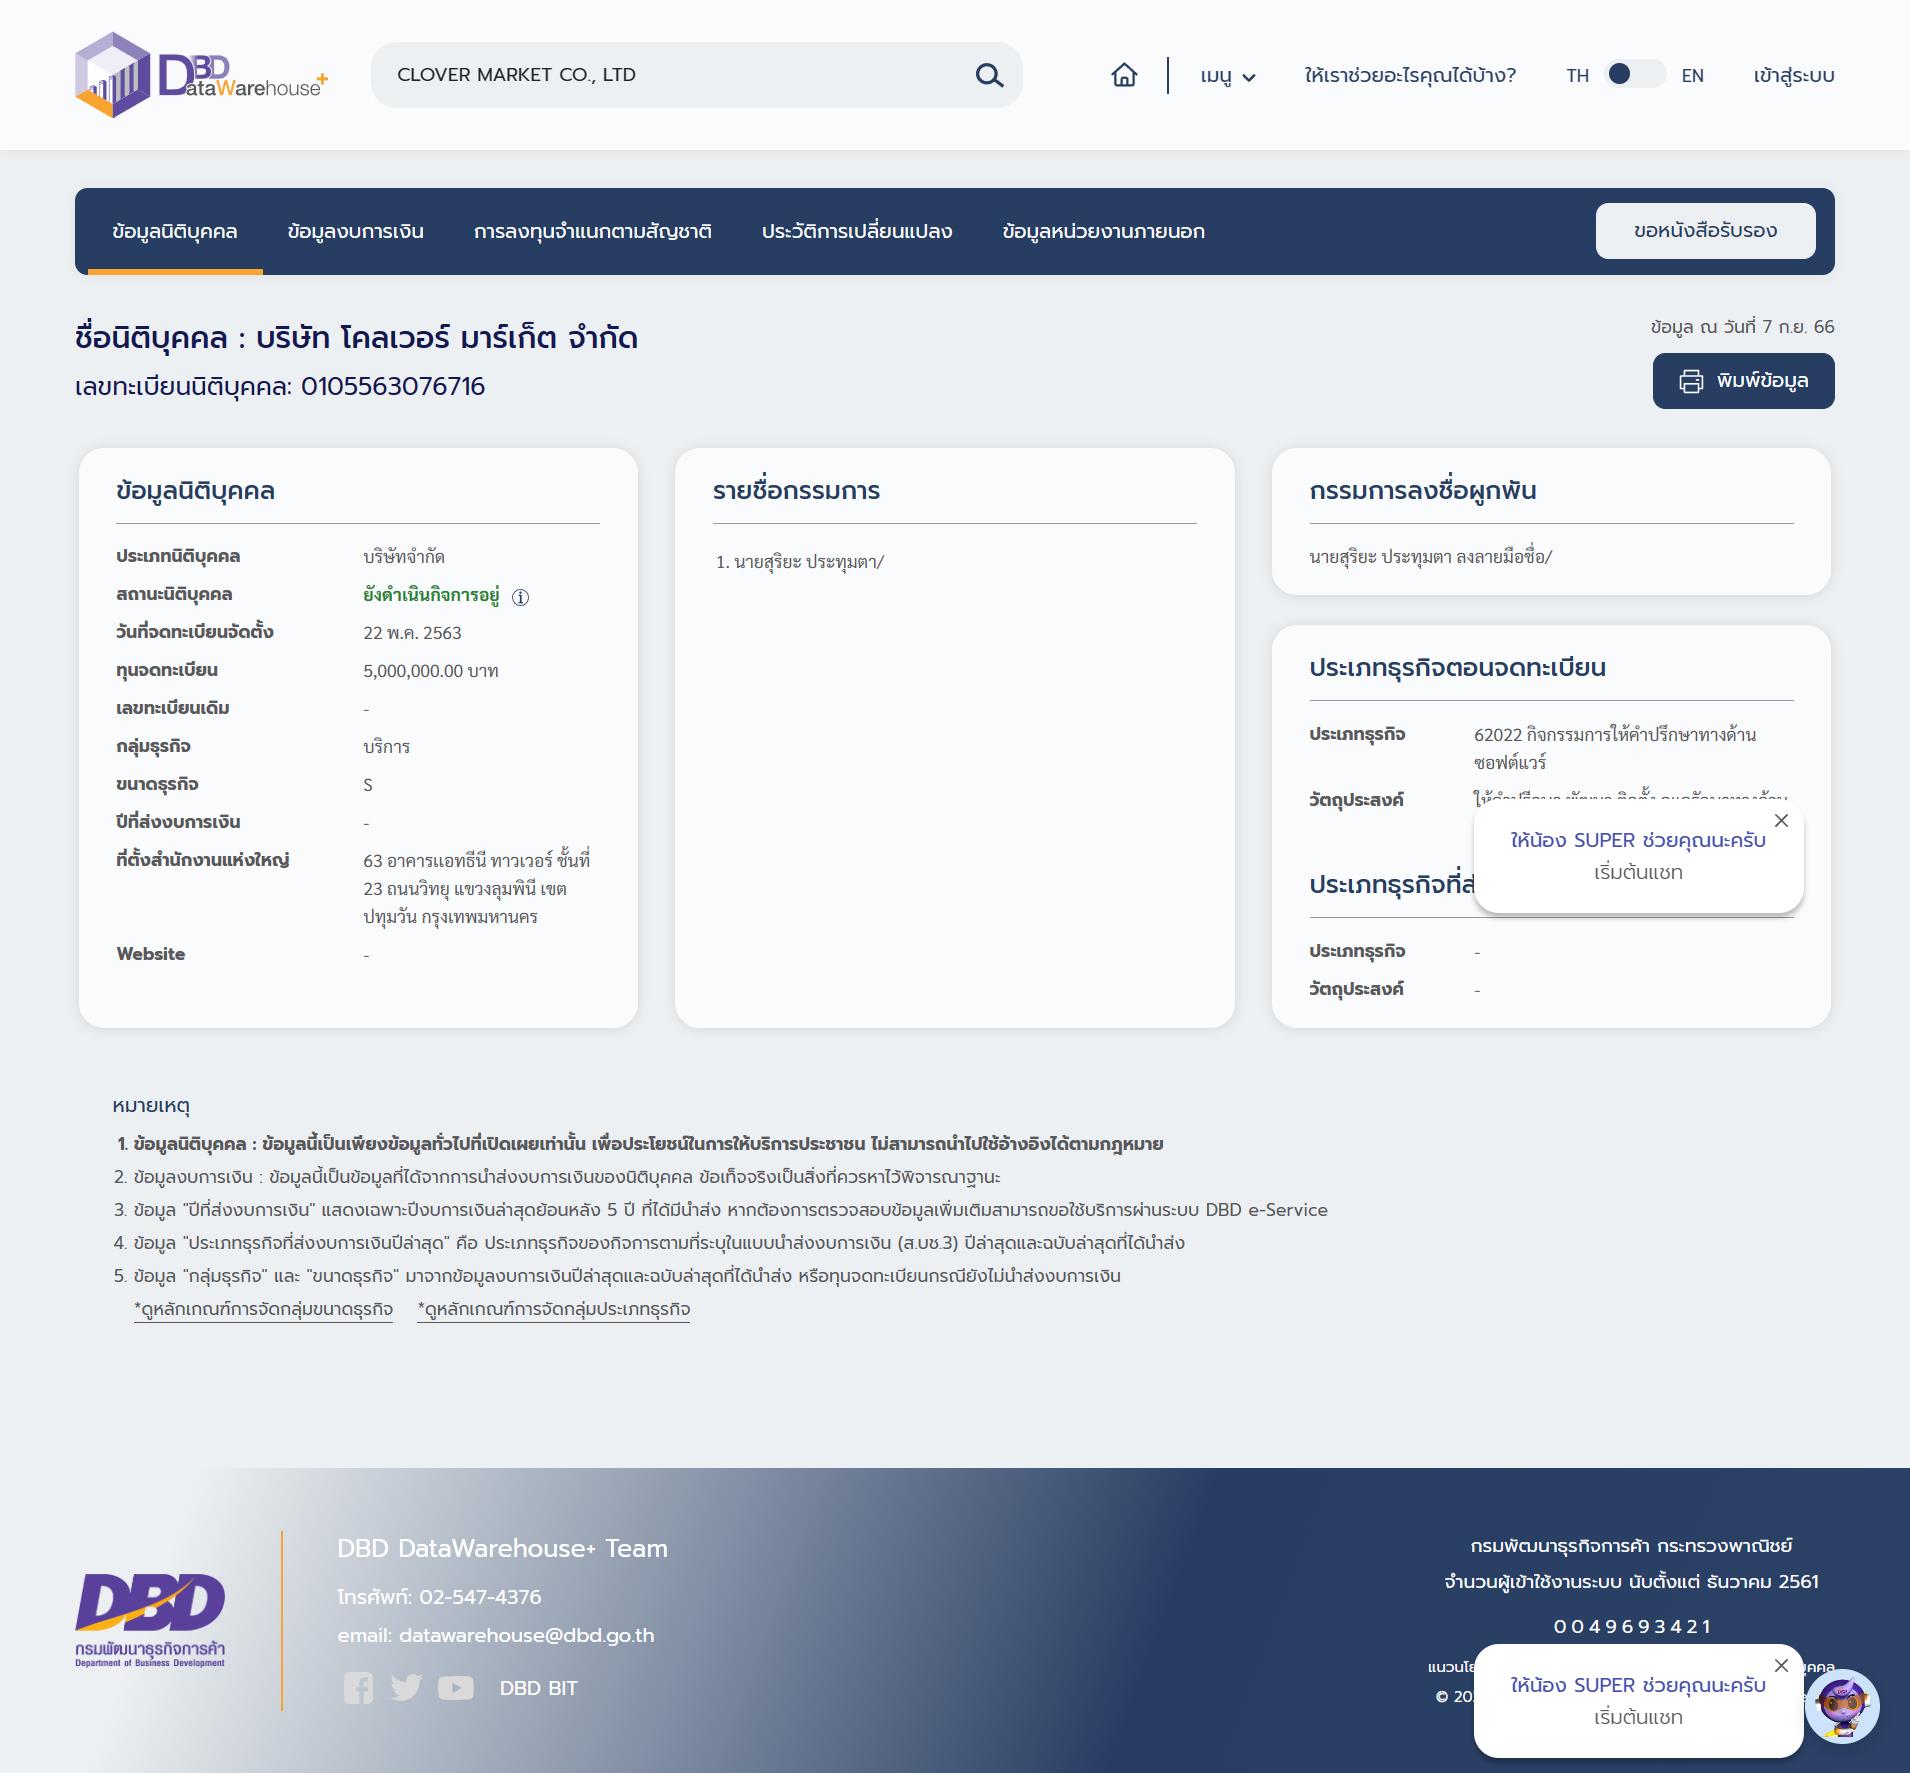The height and width of the screenshot is (1773, 1910).
Task: Open the ข้อมูลหน่วยงานภายนอก tab
Action: click(x=1103, y=231)
